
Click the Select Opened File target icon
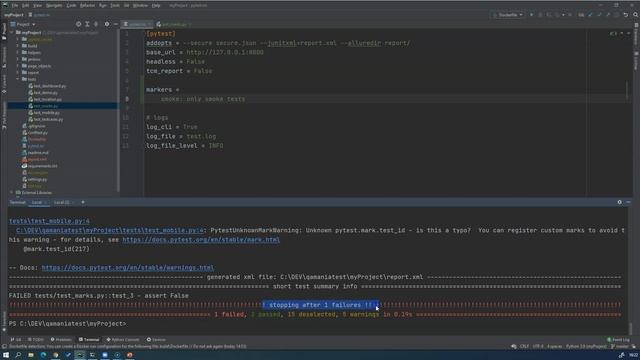pyautogui.click(x=78, y=24)
